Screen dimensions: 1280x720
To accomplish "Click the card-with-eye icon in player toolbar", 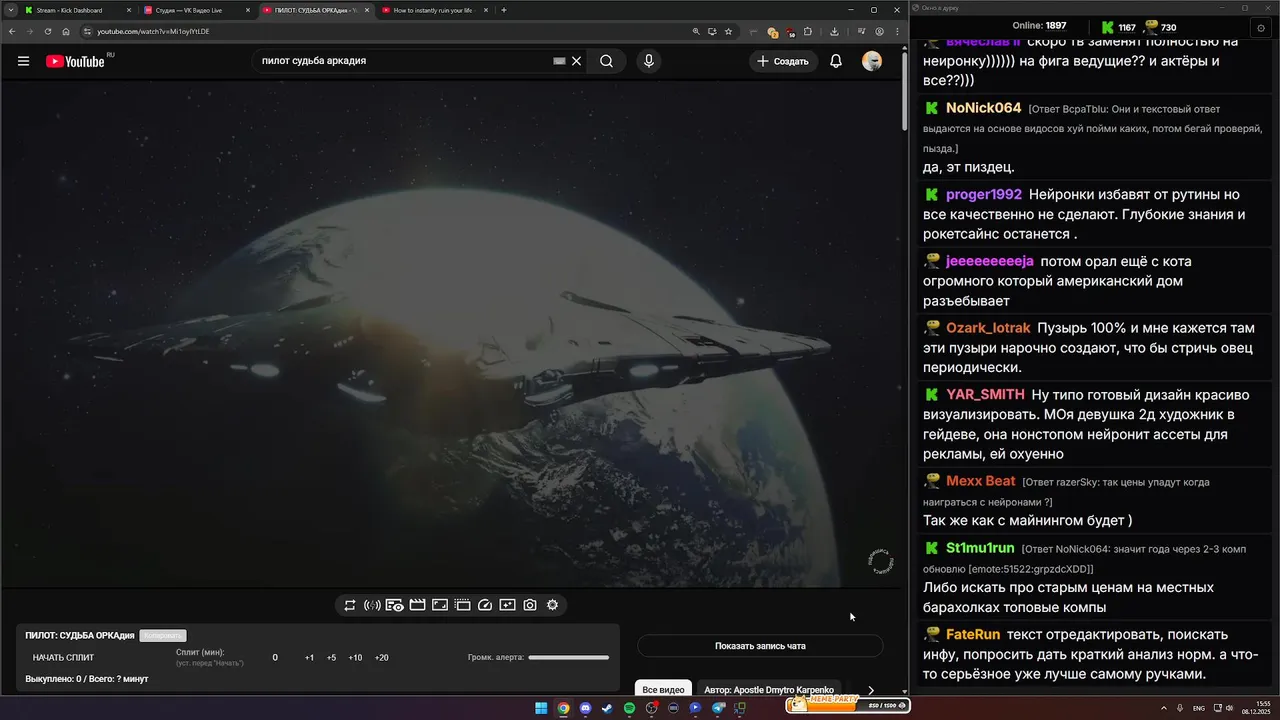I will pyautogui.click(x=395, y=605).
